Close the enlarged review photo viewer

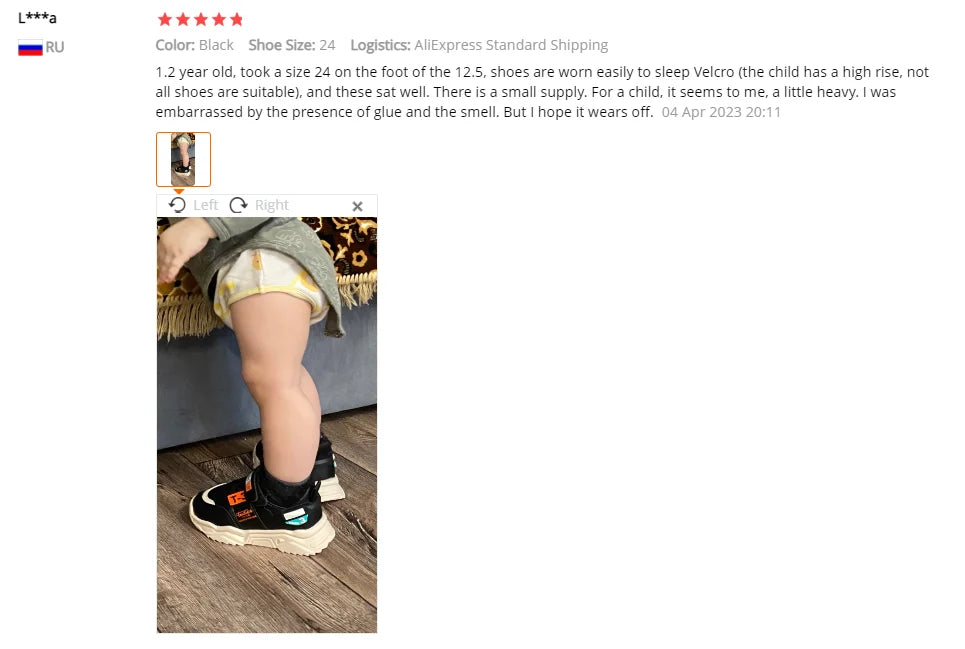click(358, 206)
